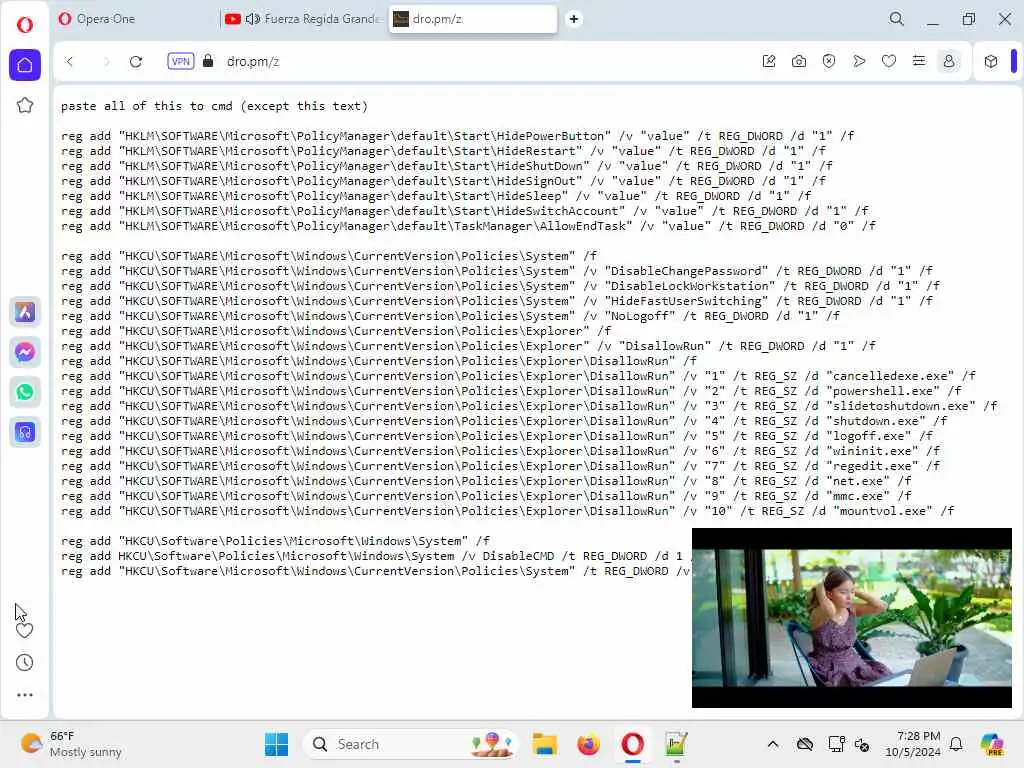Viewport: 1024px width, 768px height.
Task: Go back to the previous page
Action: tap(70, 61)
